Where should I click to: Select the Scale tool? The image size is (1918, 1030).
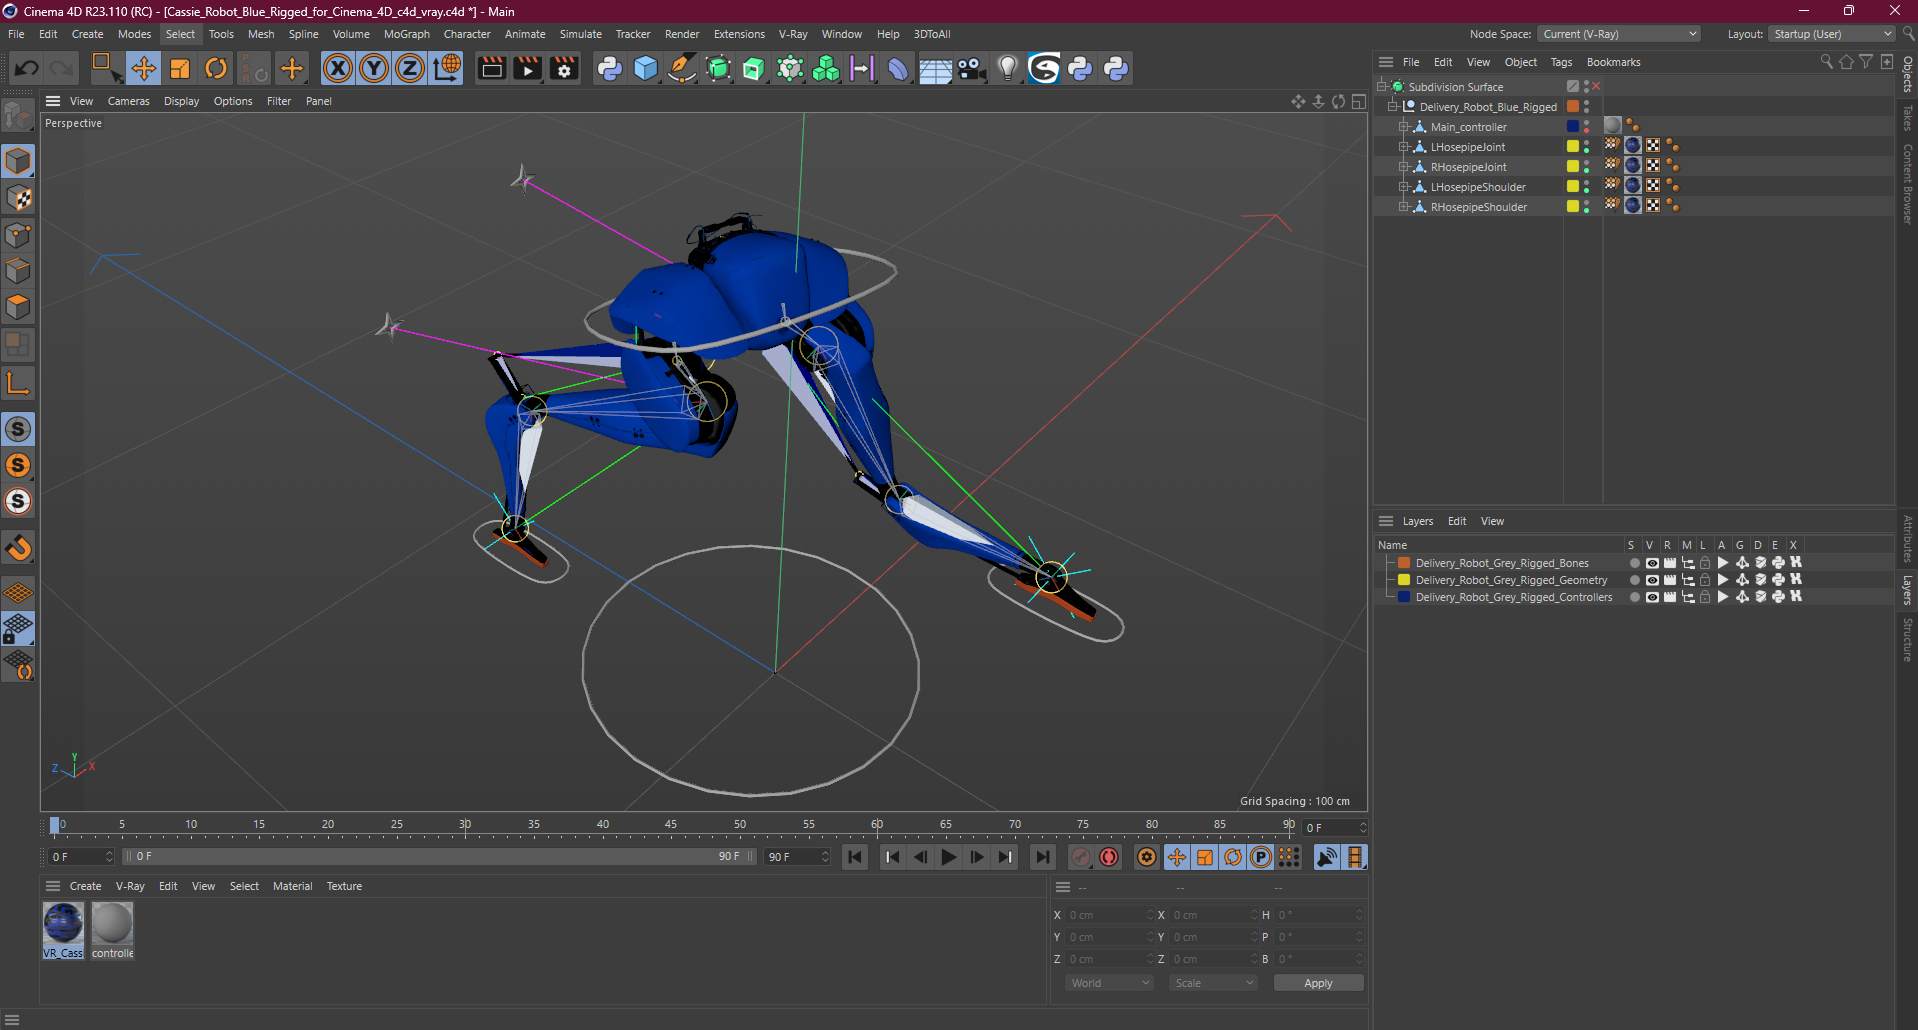coord(180,68)
